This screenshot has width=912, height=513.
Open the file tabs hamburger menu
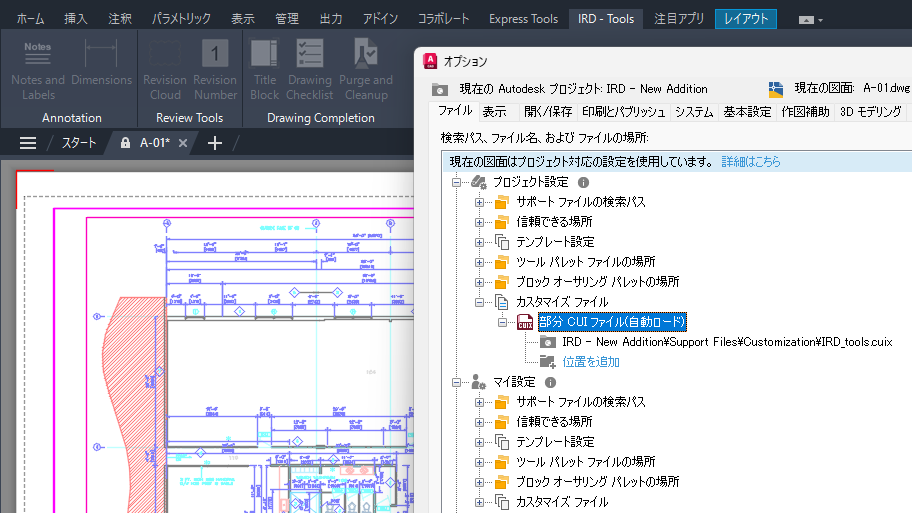28,143
